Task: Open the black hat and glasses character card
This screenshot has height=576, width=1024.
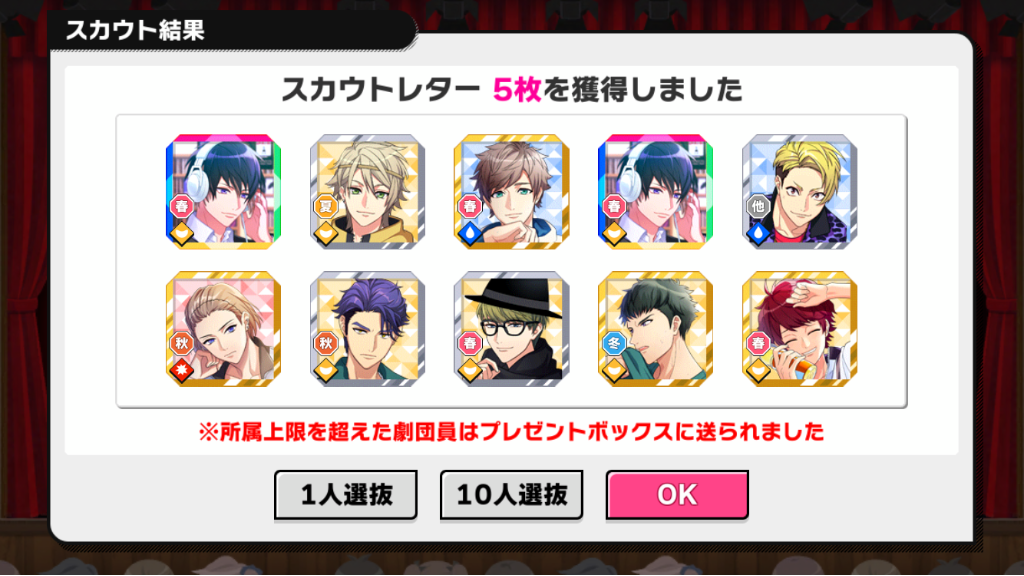Action: (511, 328)
